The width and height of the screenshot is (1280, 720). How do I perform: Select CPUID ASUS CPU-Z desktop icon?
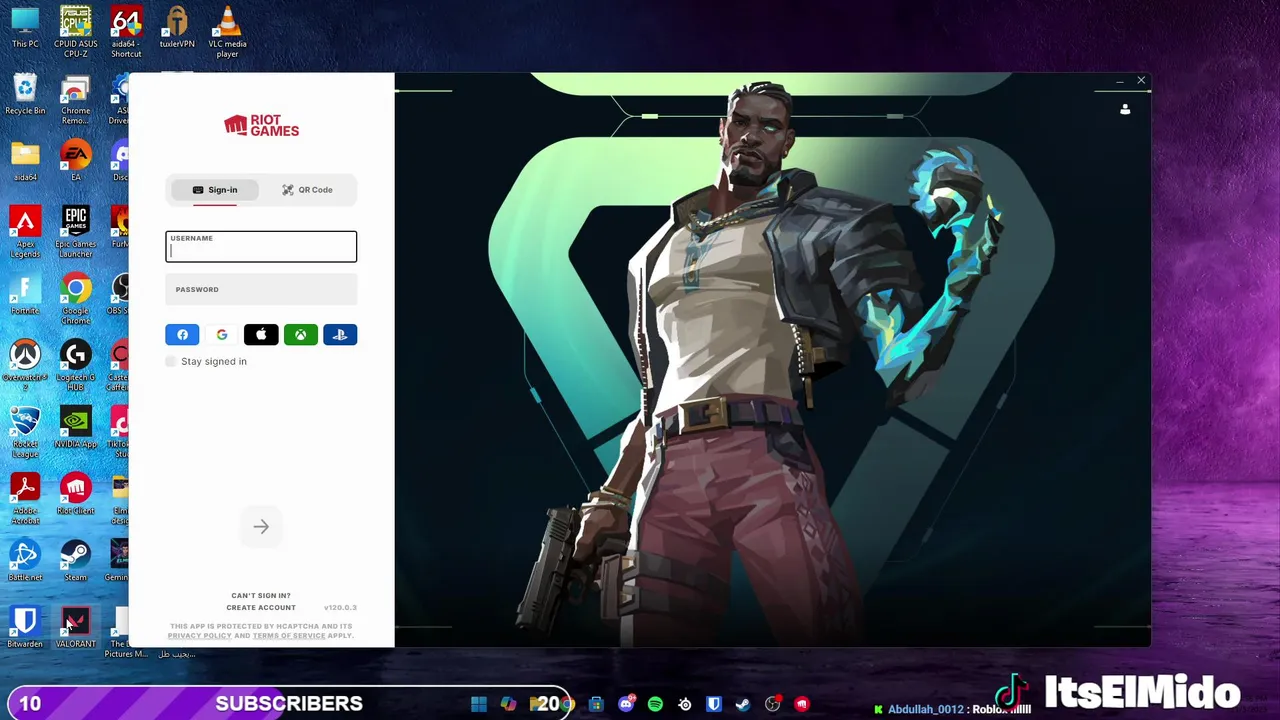point(76,32)
